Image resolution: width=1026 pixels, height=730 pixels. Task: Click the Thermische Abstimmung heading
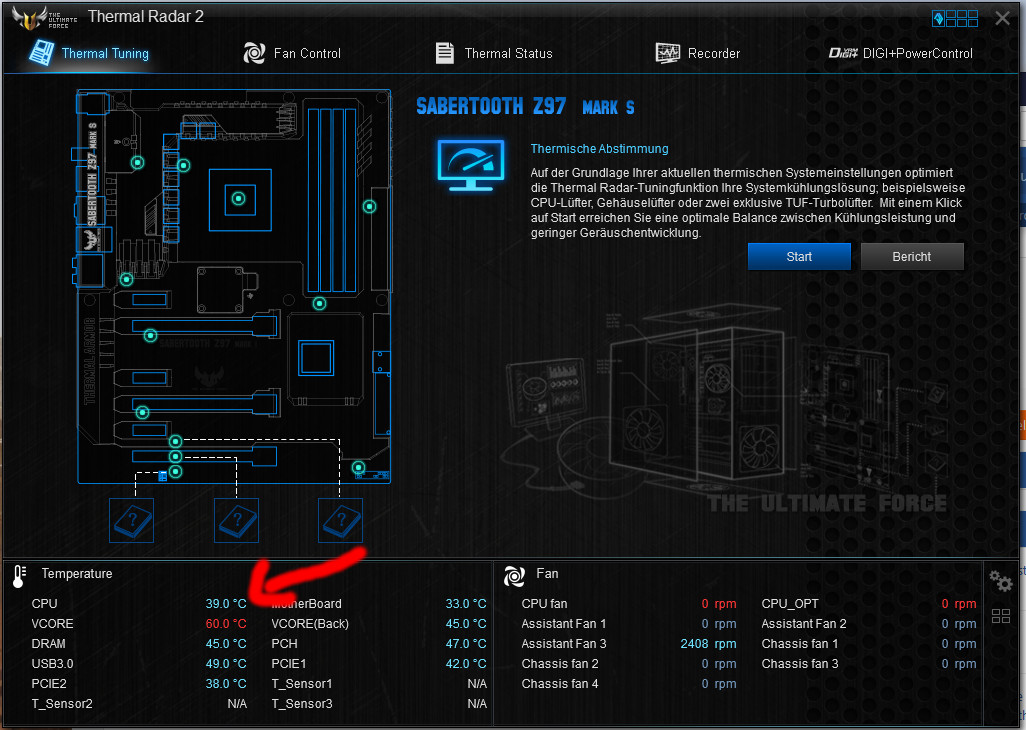click(599, 148)
